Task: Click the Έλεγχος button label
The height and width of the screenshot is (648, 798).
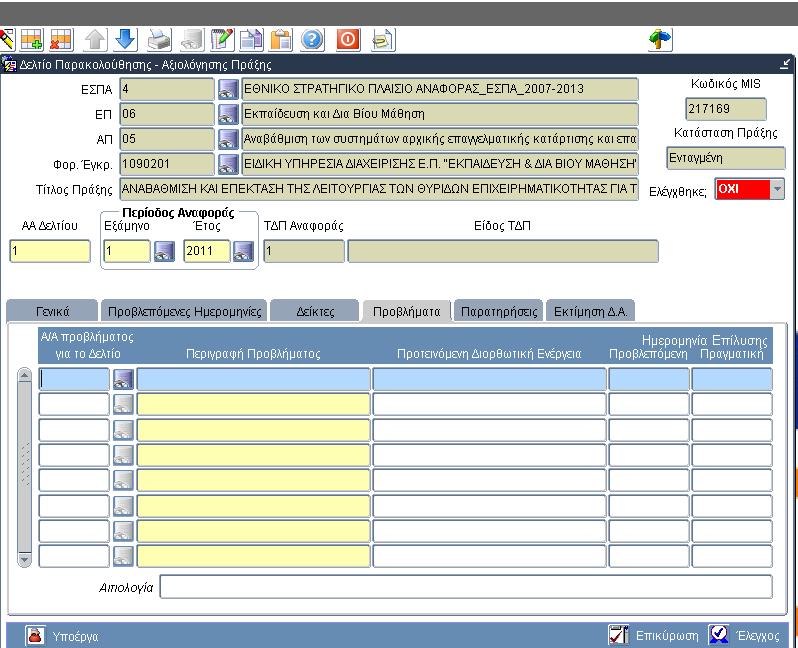Action: pos(758,636)
